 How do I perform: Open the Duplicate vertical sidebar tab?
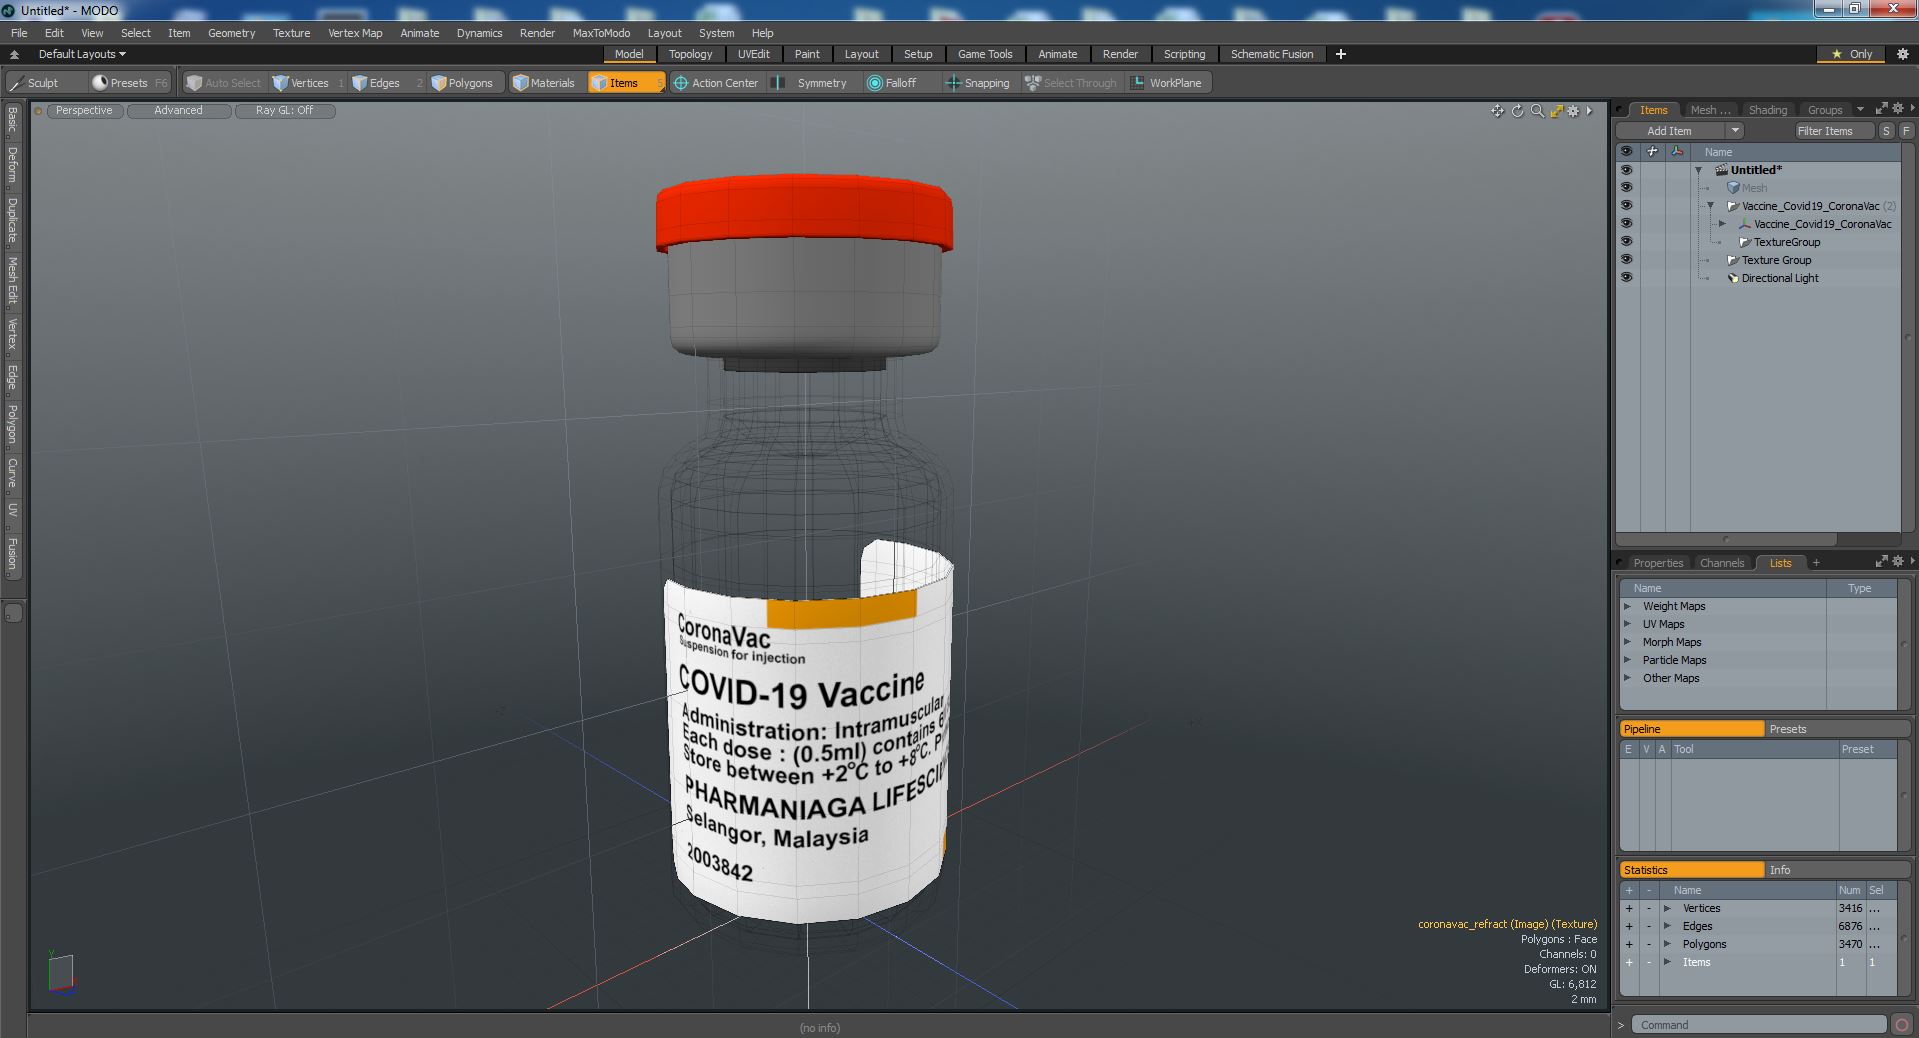(x=12, y=221)
